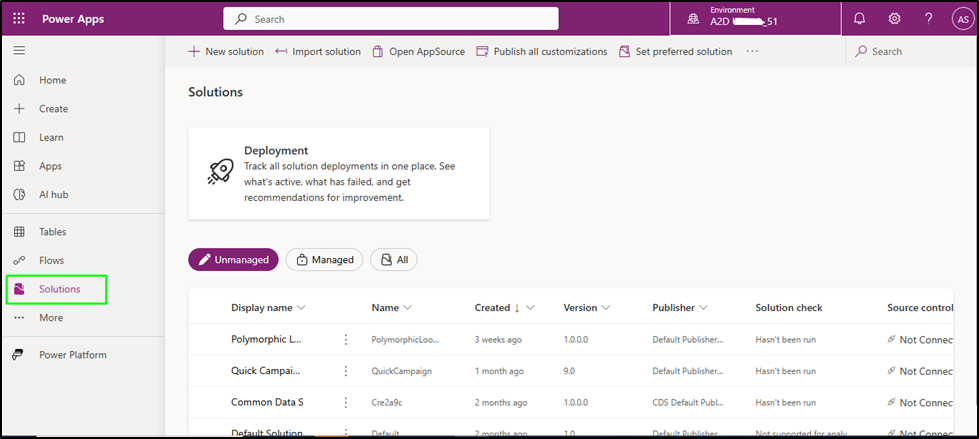This screenshot has height=439, width=979.
Task: Click the notifications bell icon
Action: coord(860,19)
